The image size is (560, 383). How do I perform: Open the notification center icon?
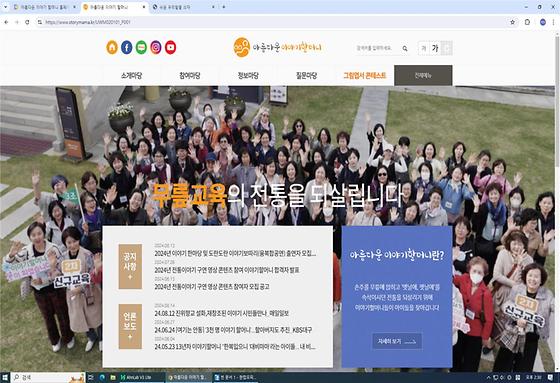550,377
